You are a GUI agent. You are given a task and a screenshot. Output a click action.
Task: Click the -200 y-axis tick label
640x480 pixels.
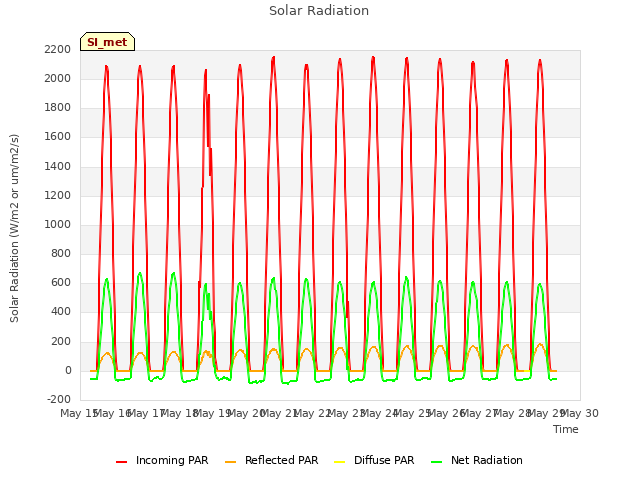click(x=59, y=399)
